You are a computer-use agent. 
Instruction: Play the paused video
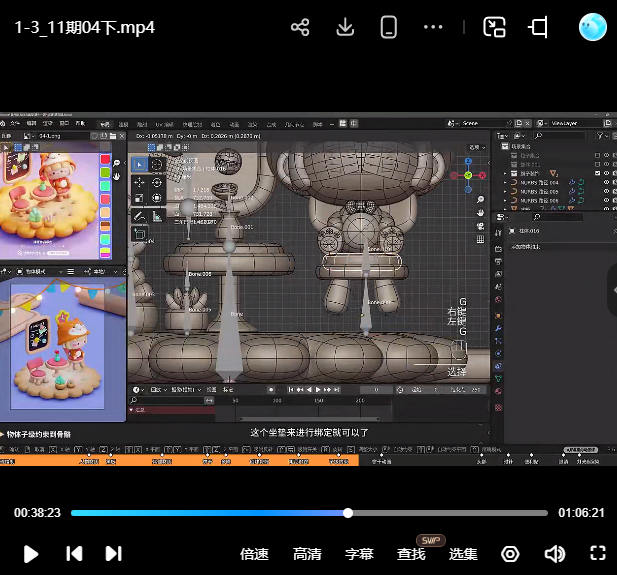31,553
